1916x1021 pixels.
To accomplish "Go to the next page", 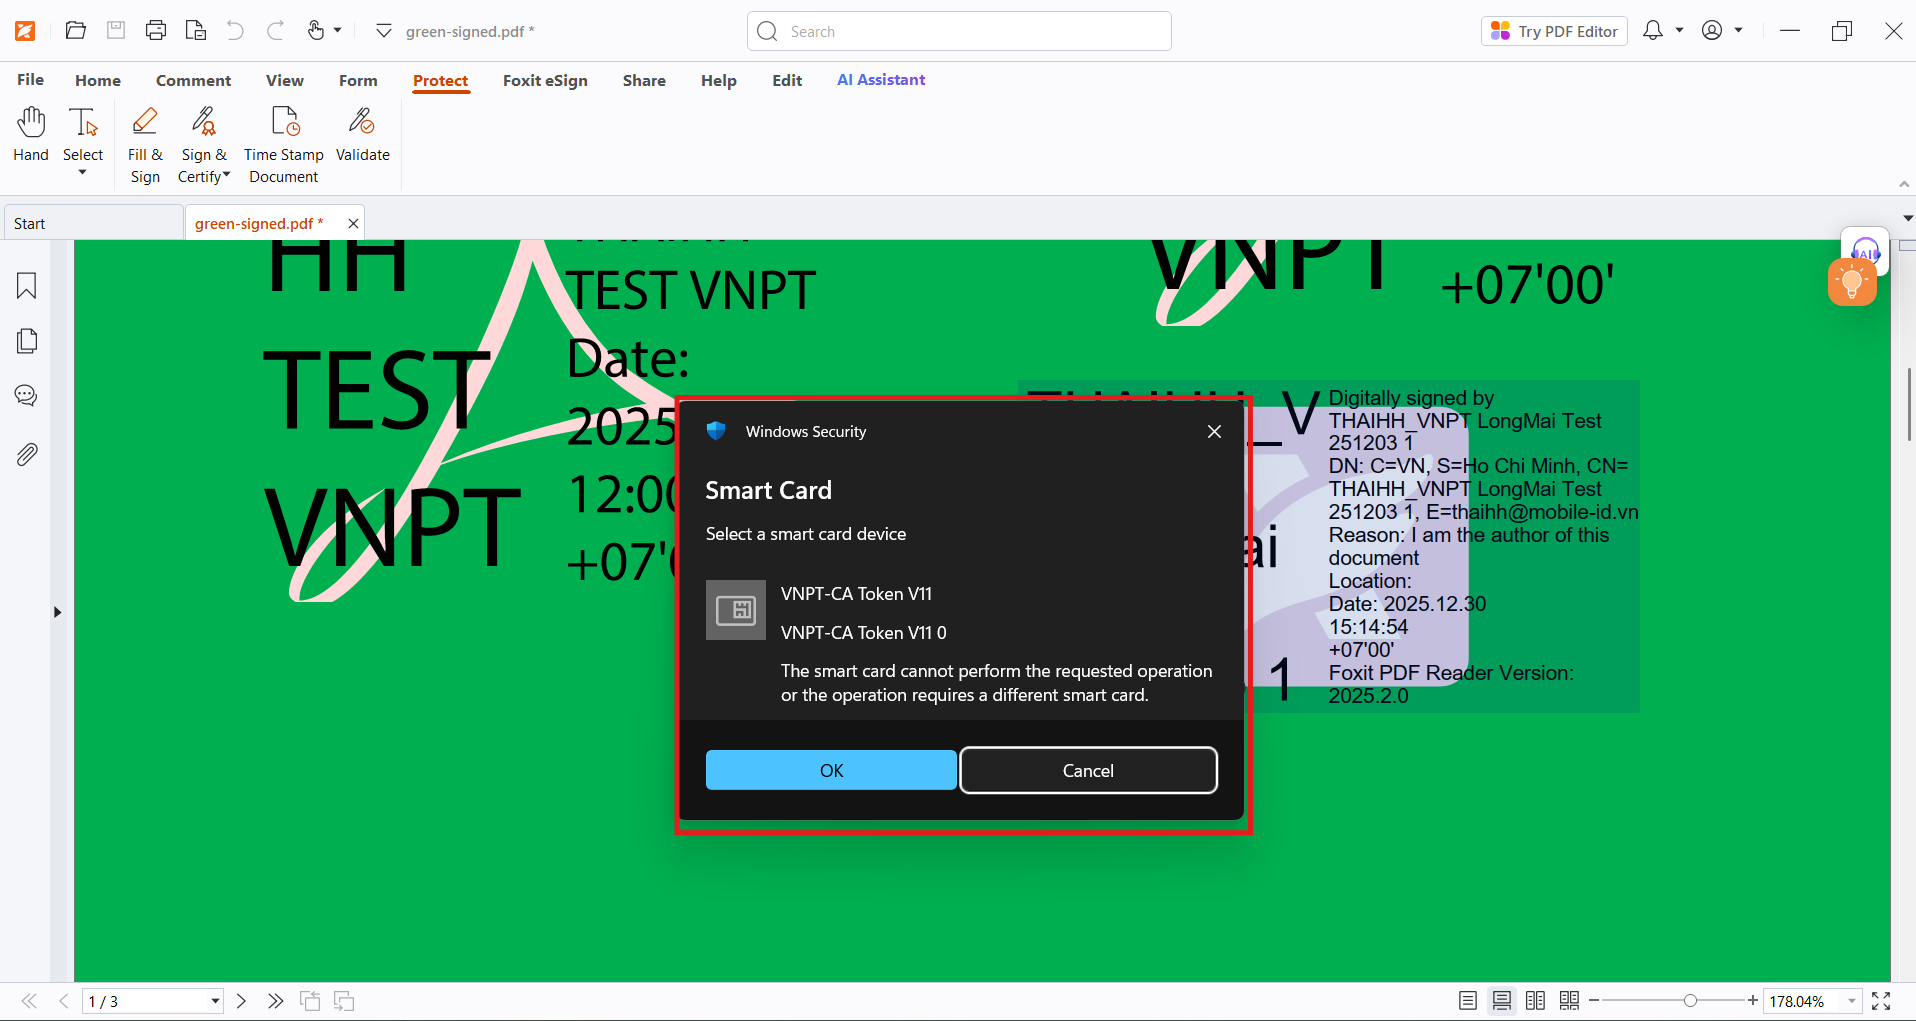I will (241, 1001).
